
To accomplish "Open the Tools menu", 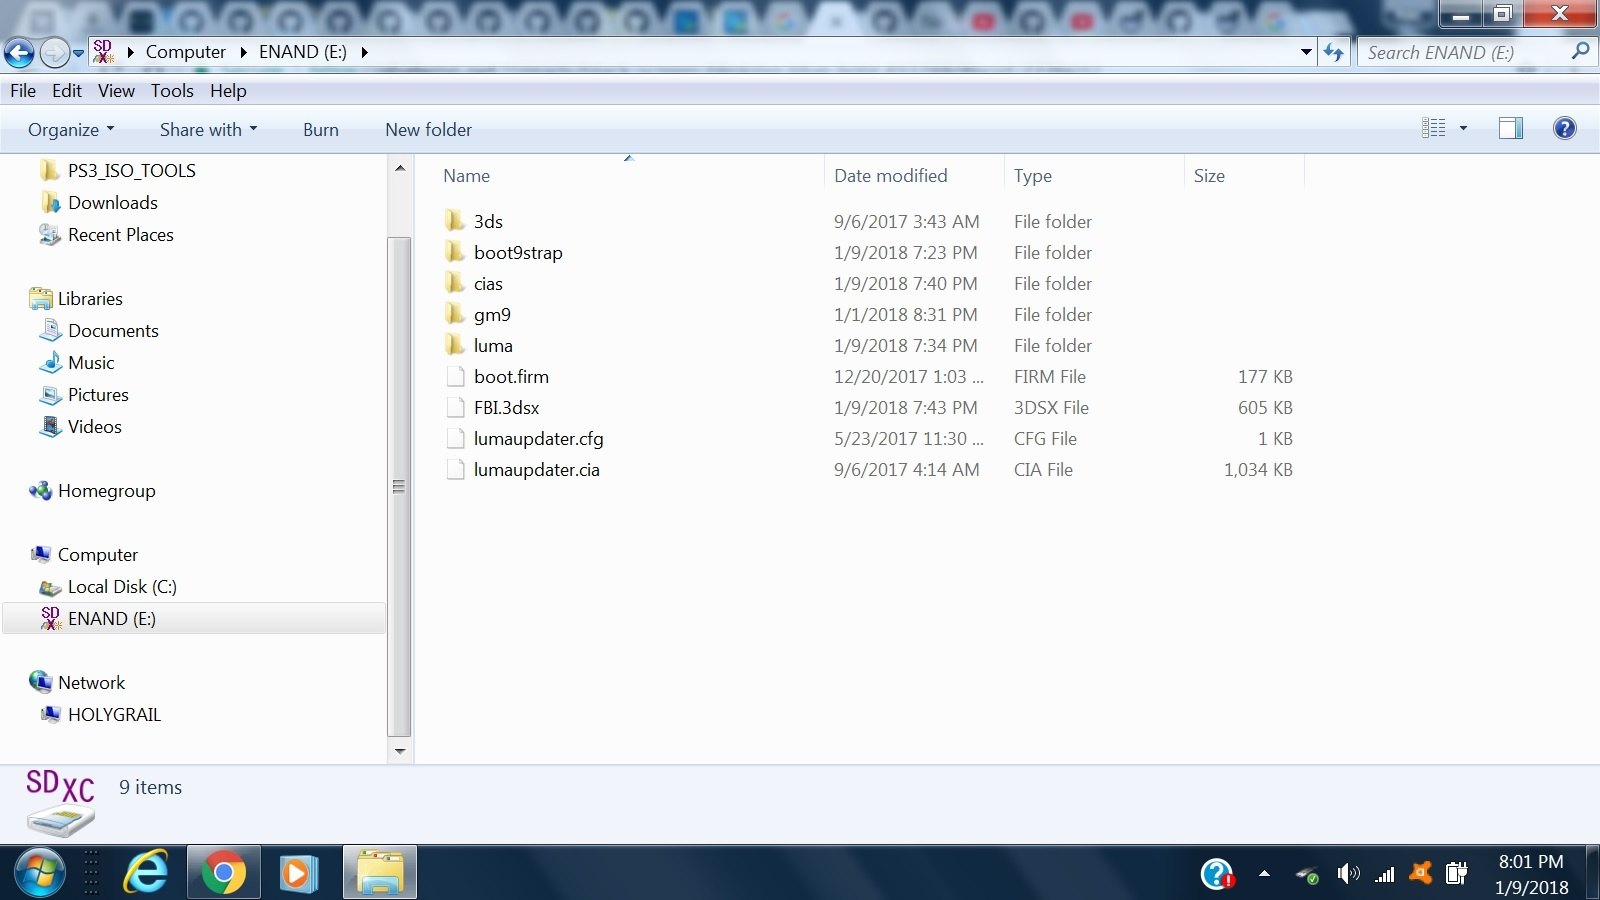I will coord(172,90).
